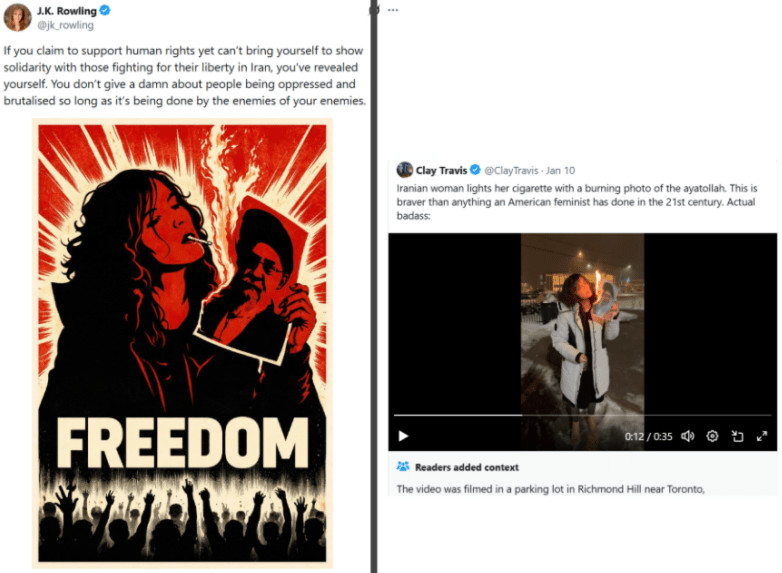Click the @ClayTravis handle
Screen dimensions: 782x573
(x=511, y=171)
